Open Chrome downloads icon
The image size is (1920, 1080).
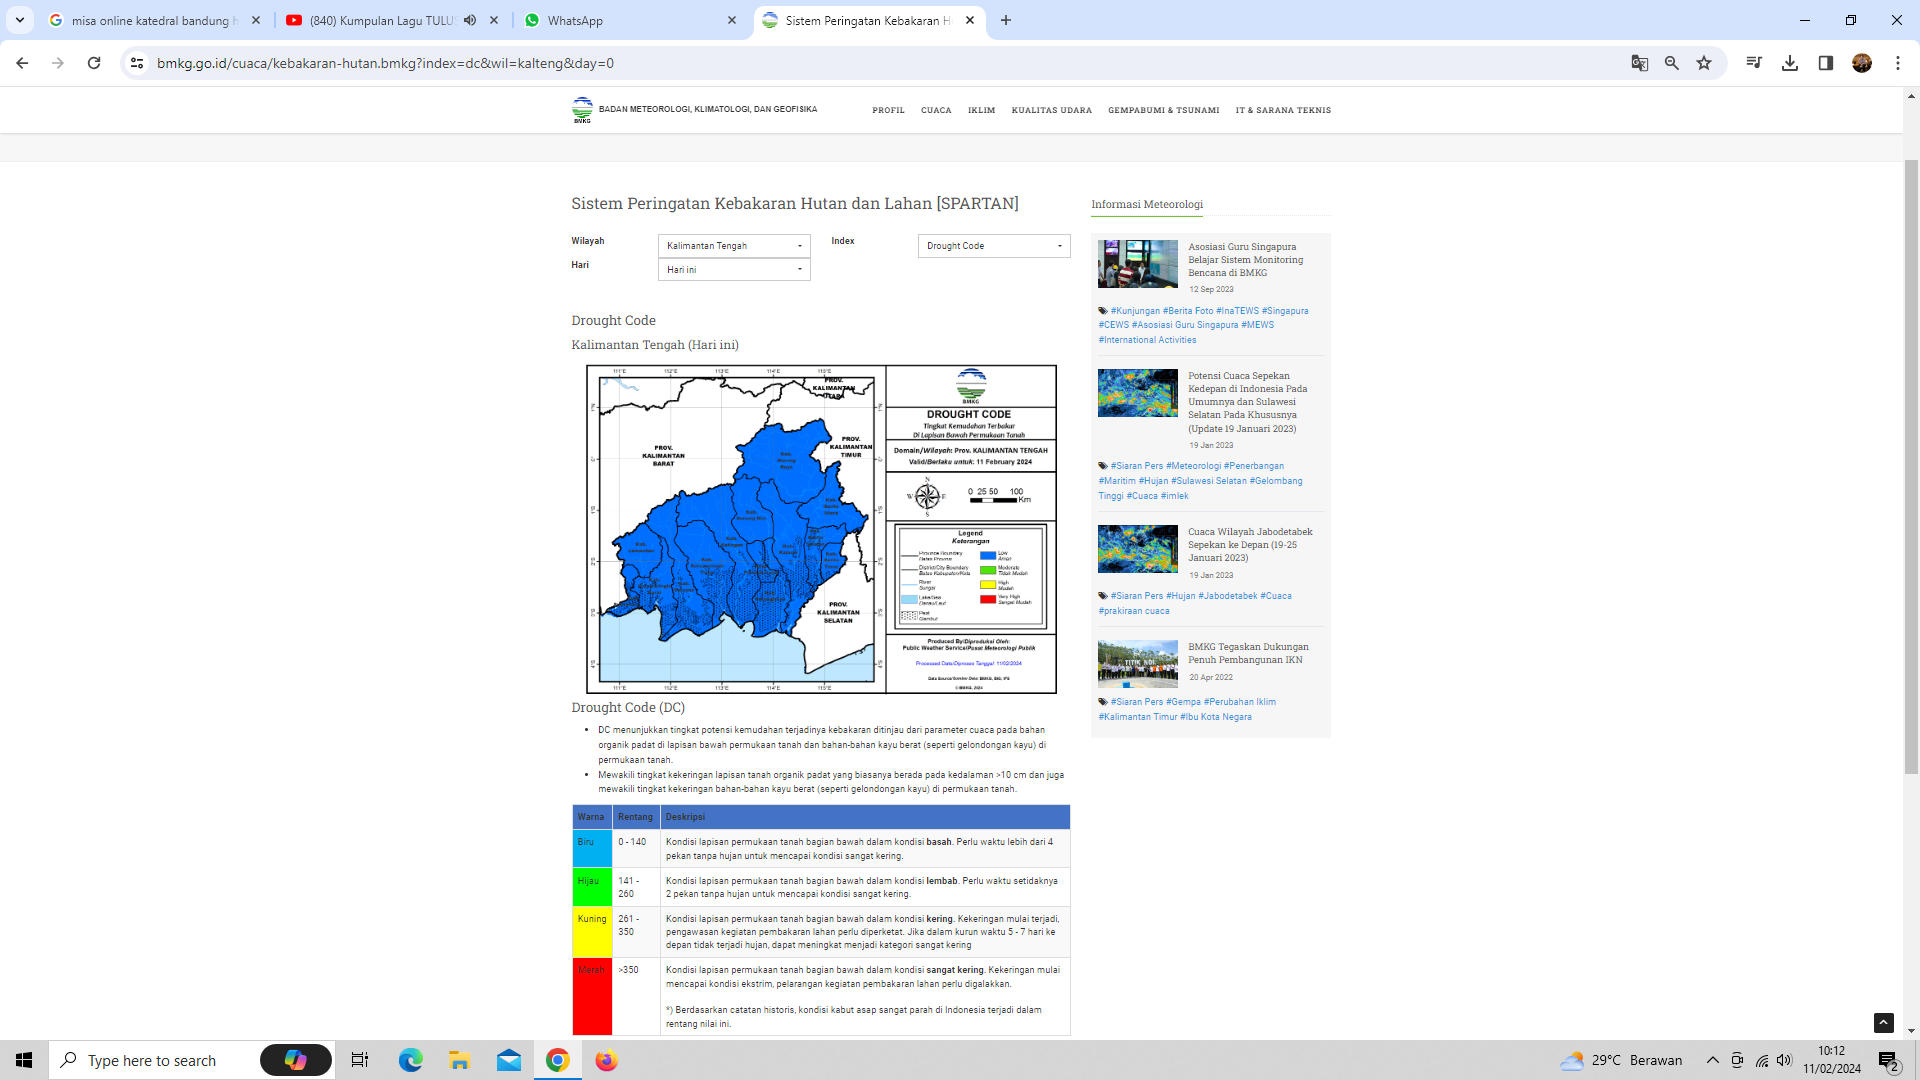click(1790, 63)
